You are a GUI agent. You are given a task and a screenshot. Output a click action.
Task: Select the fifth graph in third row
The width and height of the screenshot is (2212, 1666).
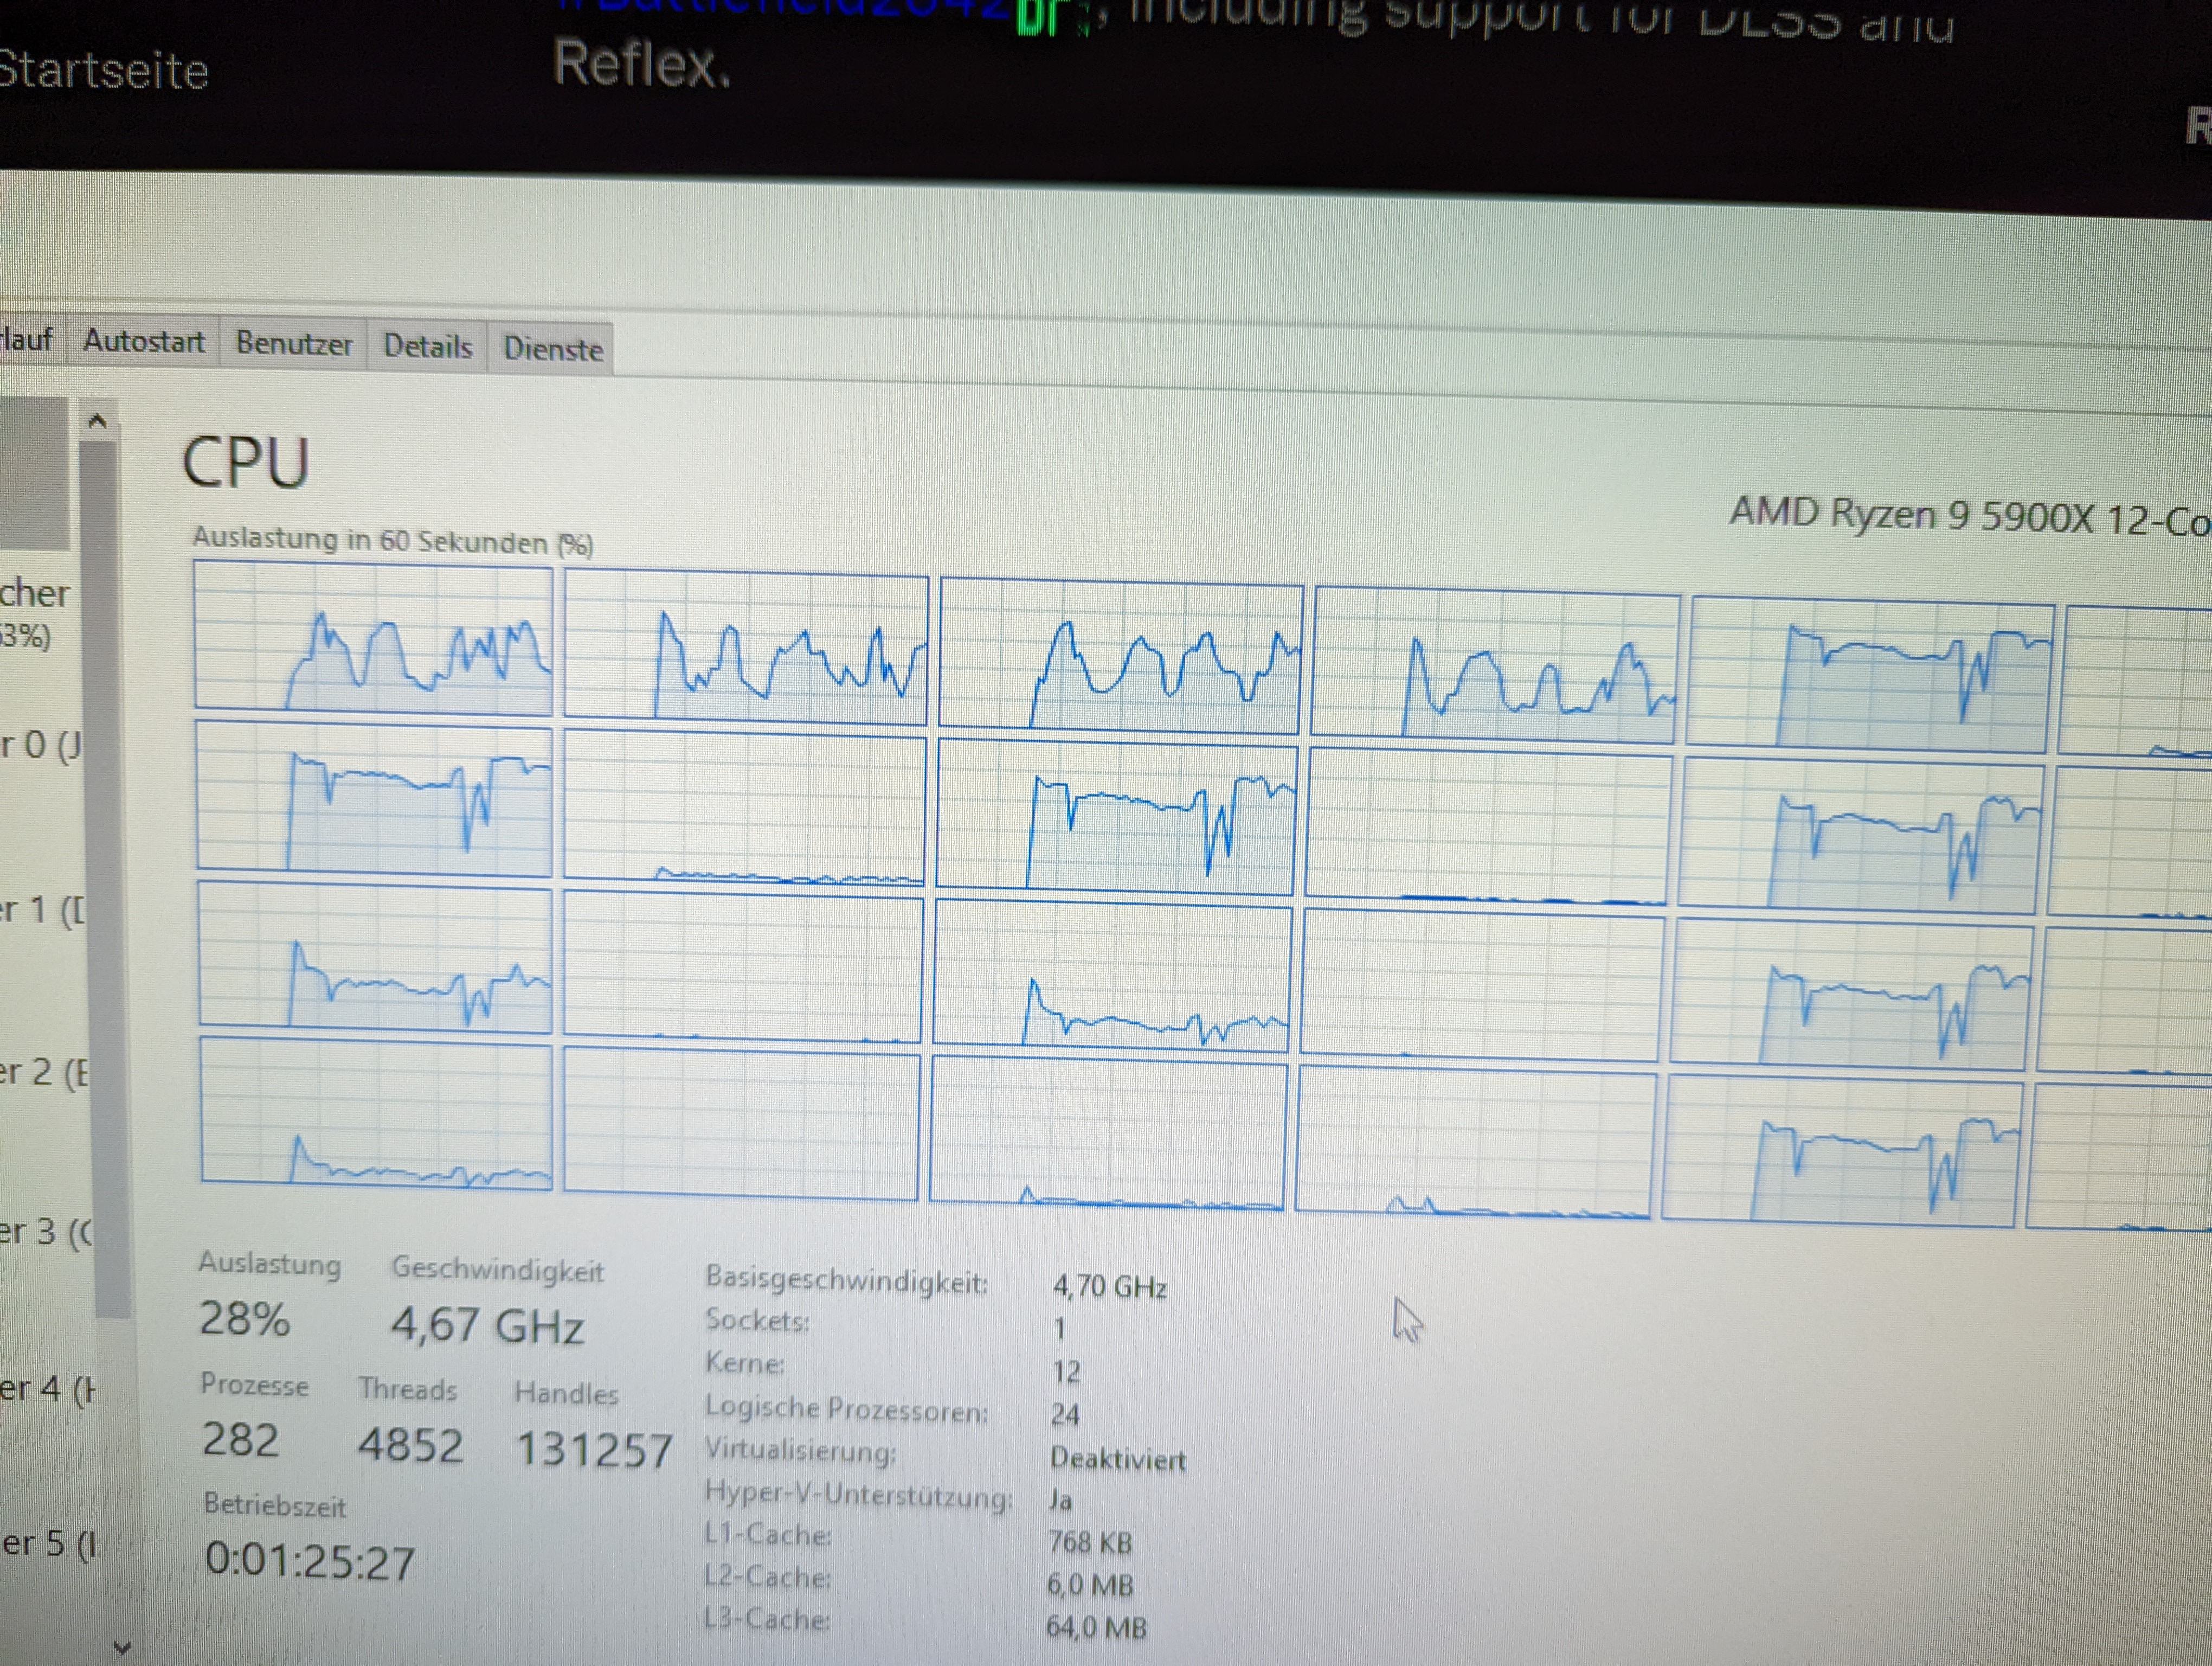click(1852, 994)
